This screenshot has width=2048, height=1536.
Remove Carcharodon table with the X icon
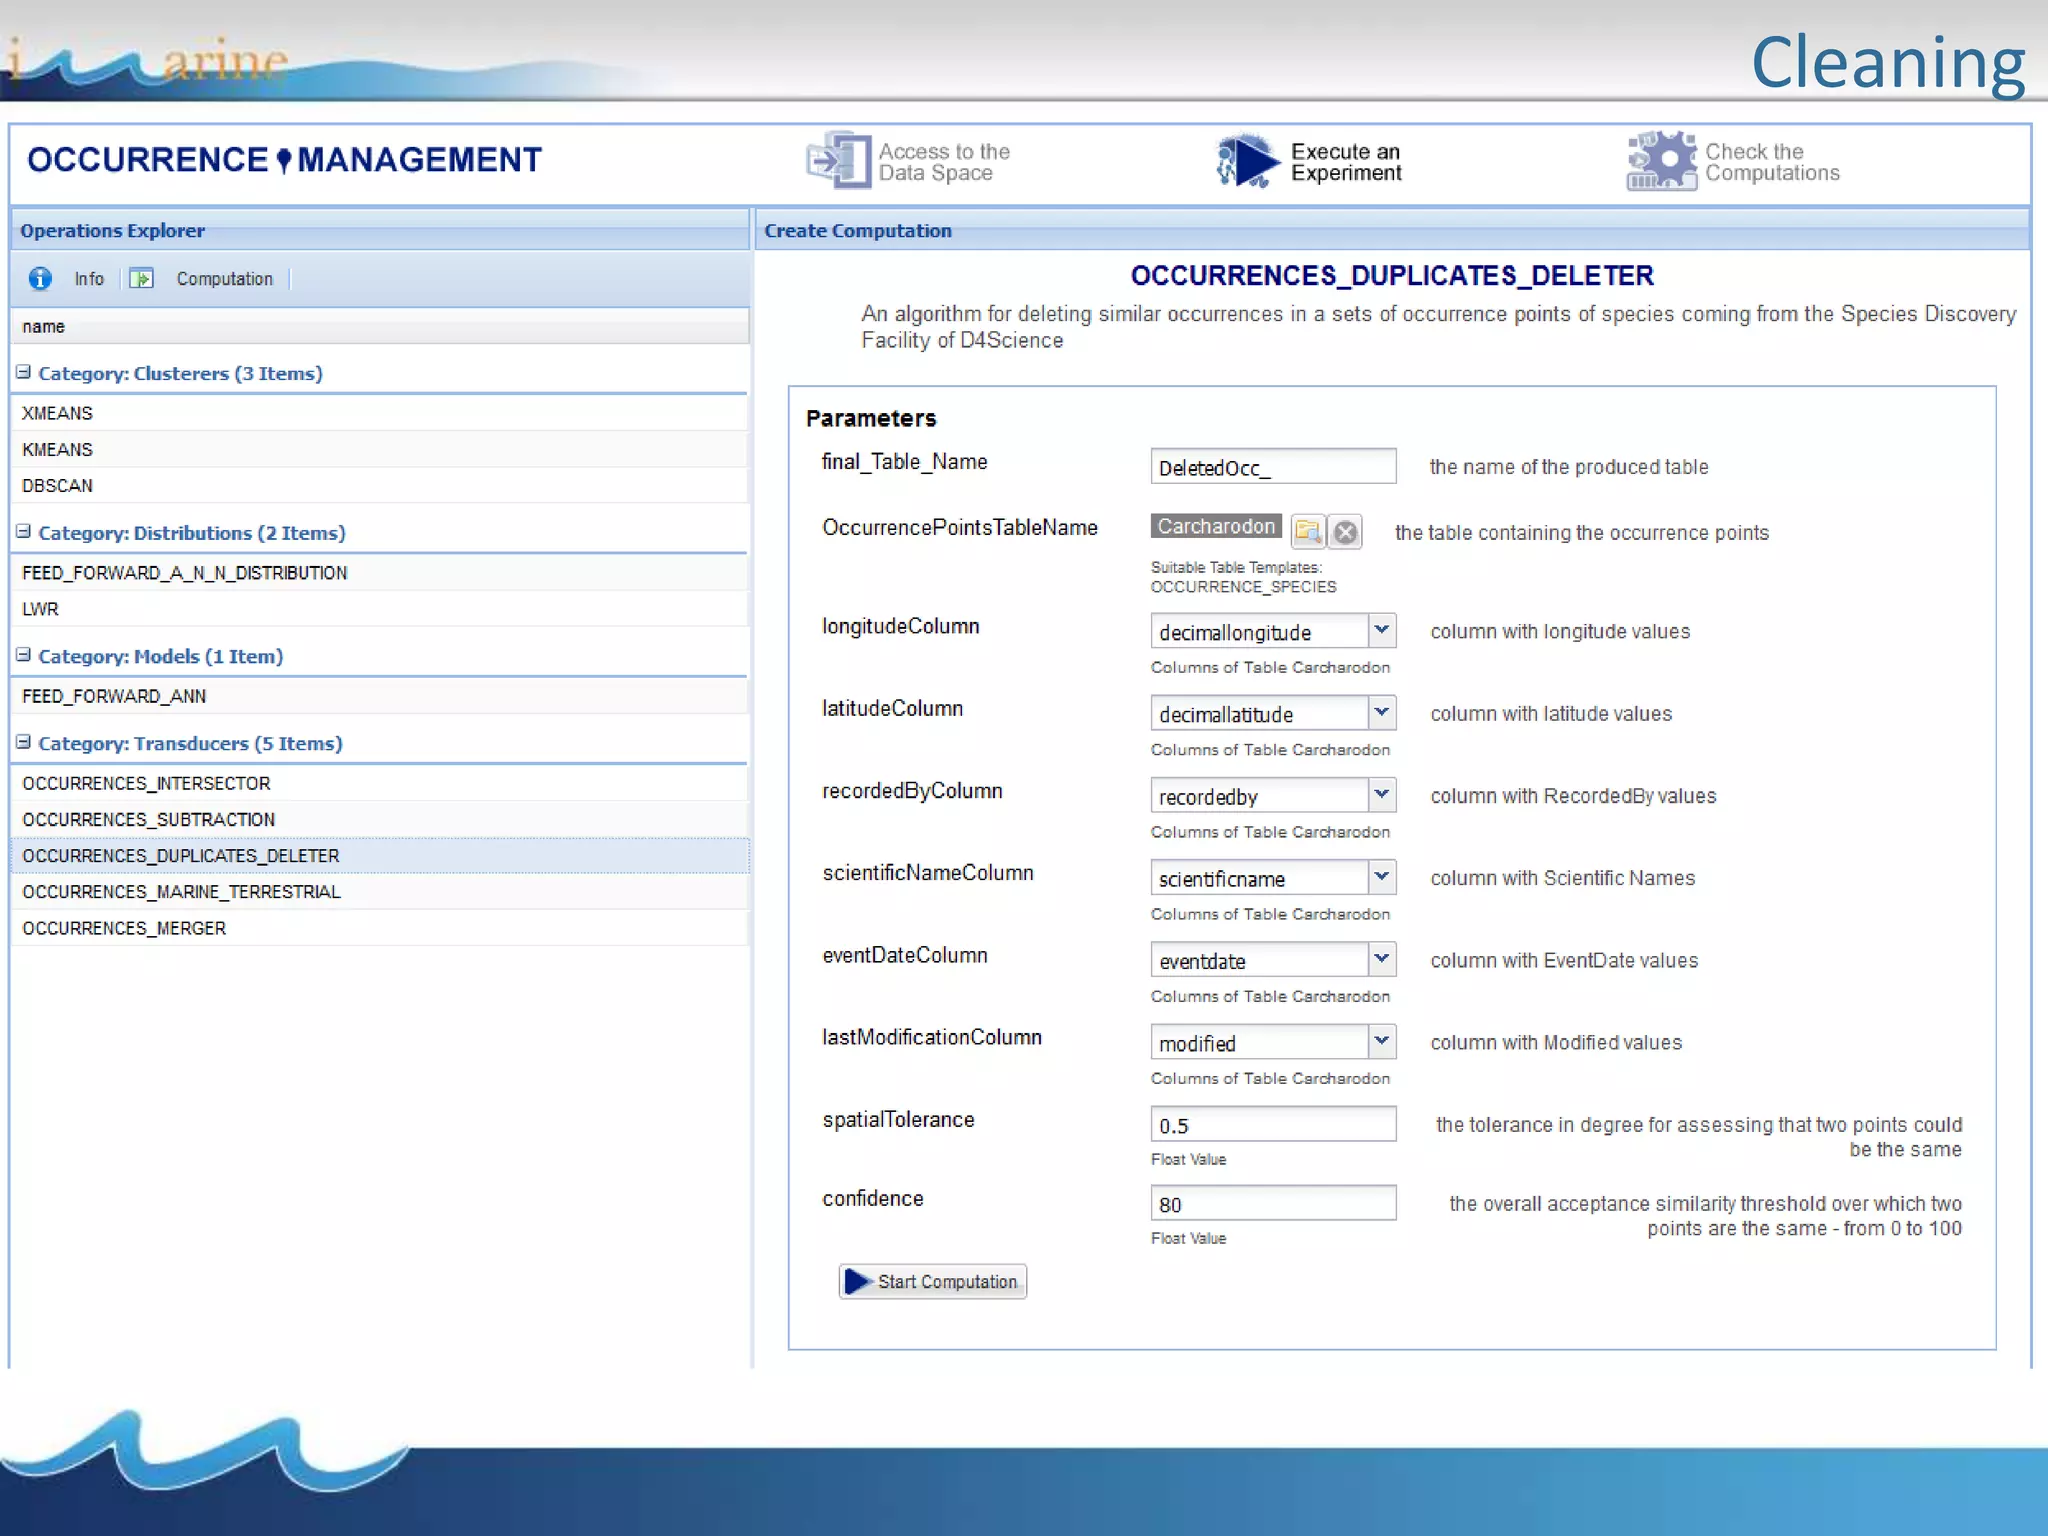[1346, 532]
